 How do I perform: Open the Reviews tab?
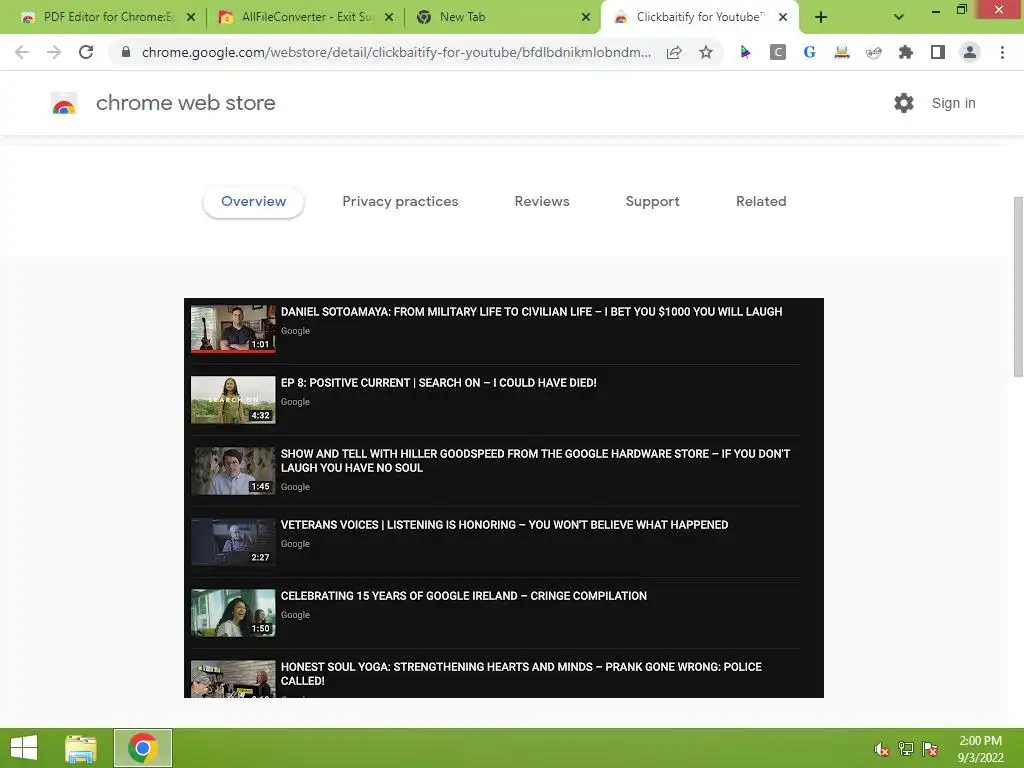click(x=542, y=201)
